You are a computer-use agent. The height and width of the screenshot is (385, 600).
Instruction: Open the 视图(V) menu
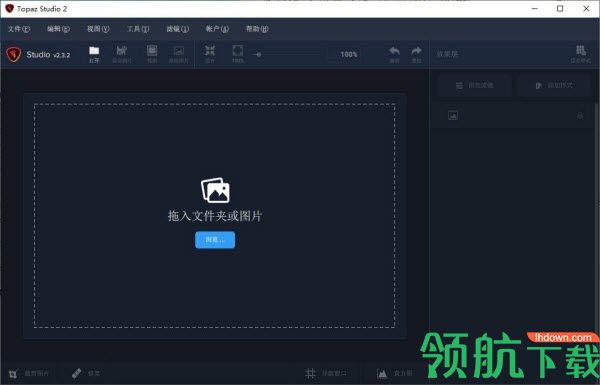click(98, 29)
